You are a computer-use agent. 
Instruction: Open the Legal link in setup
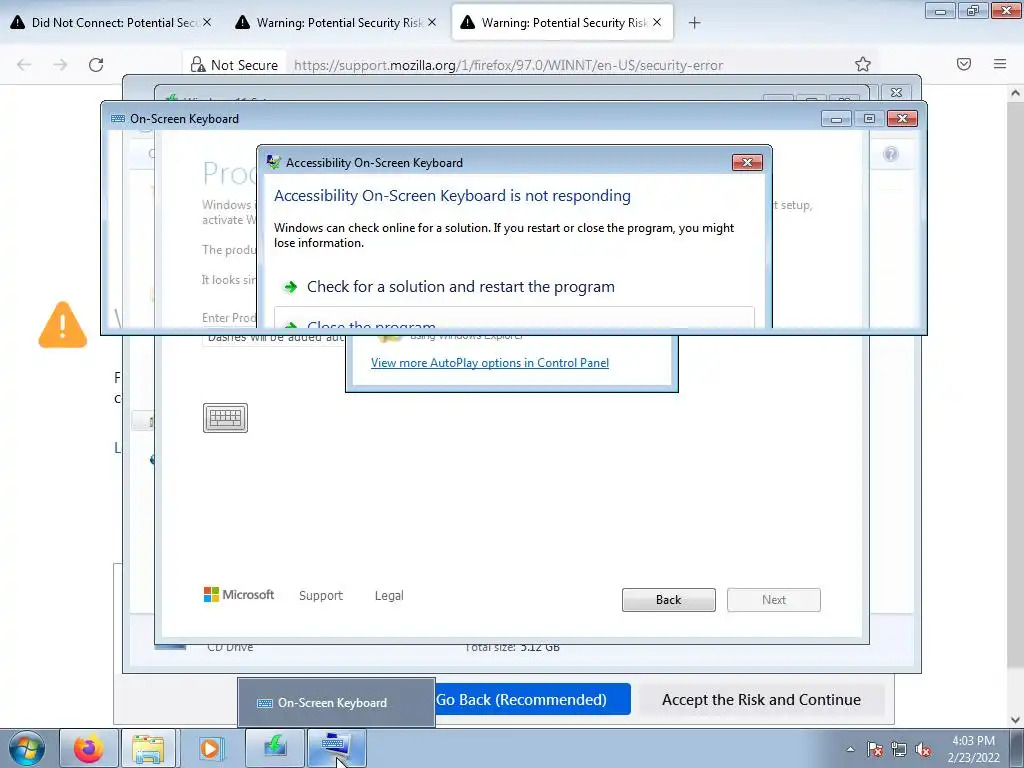click(x=389, y=596)
